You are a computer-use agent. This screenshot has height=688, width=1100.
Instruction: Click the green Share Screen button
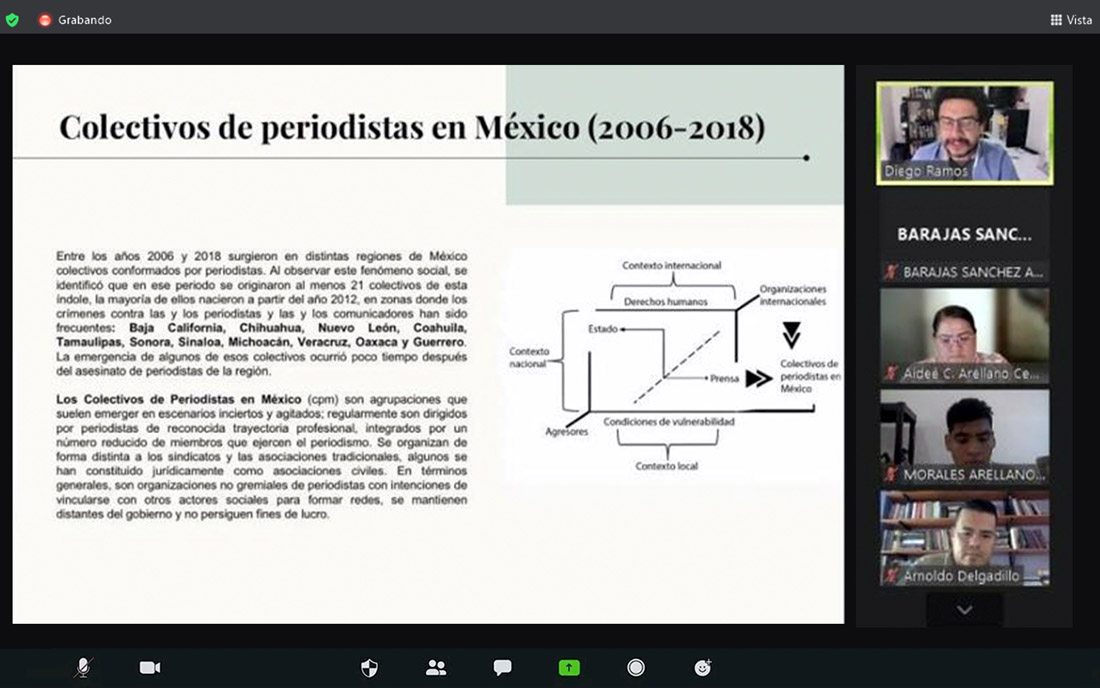569,668
